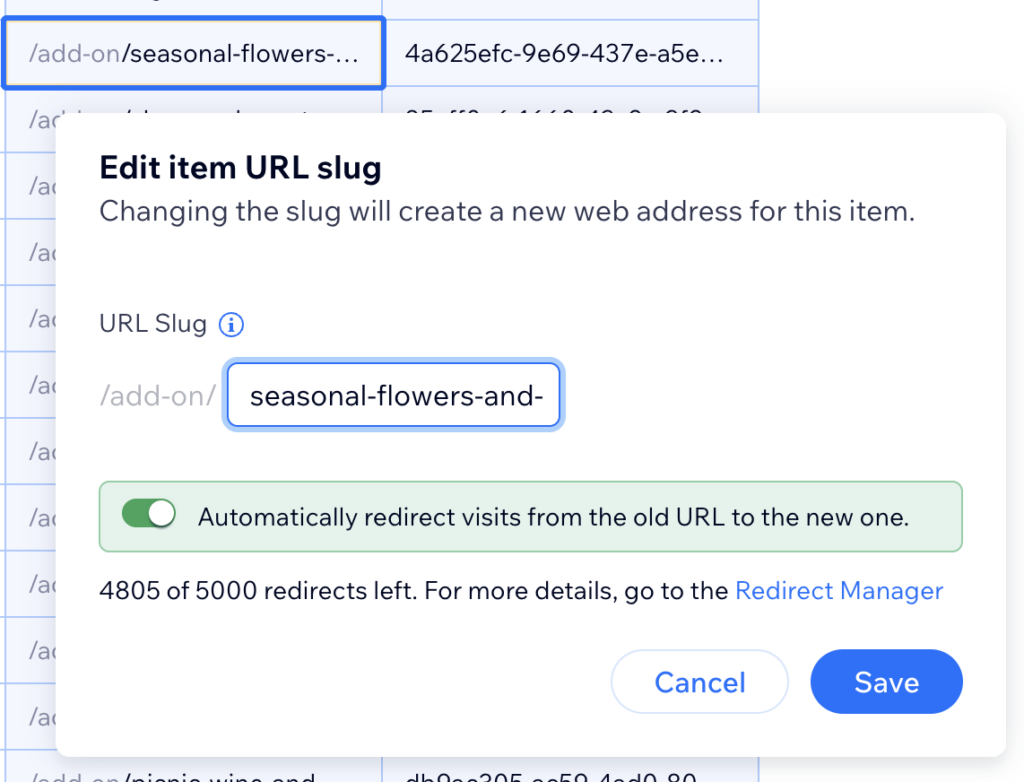Click the covered slug row under seasonal-flowers

(x=194, y=101)
